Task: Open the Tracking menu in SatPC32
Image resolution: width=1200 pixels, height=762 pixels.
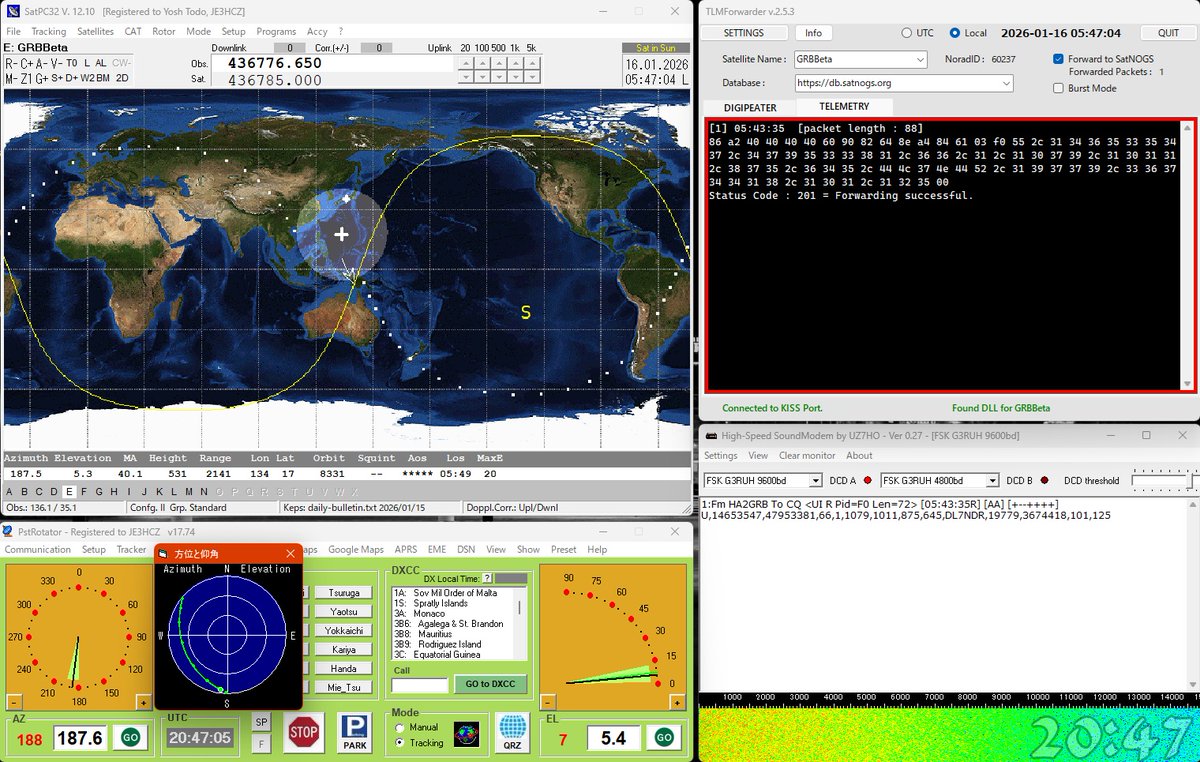Action: coord(48,32)
